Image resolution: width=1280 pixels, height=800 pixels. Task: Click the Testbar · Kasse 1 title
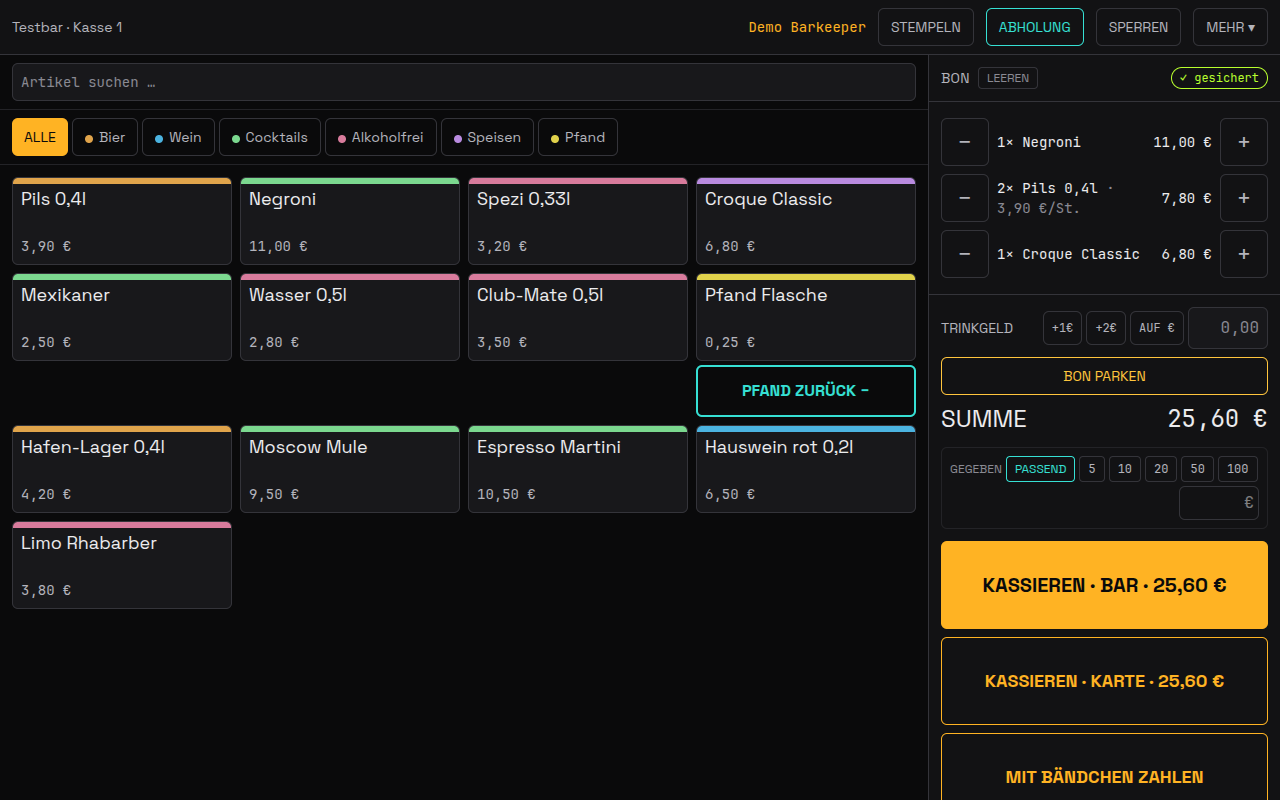(x=67, y=27)
